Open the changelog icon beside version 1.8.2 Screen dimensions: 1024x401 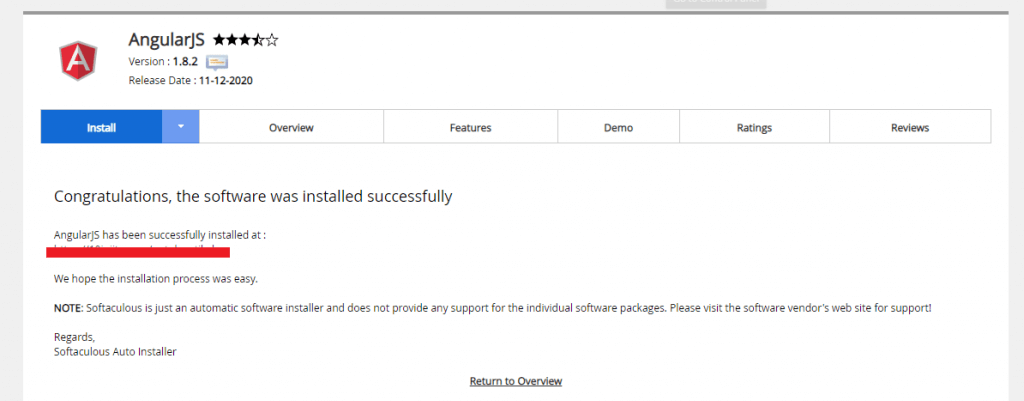tap(217, 63)
